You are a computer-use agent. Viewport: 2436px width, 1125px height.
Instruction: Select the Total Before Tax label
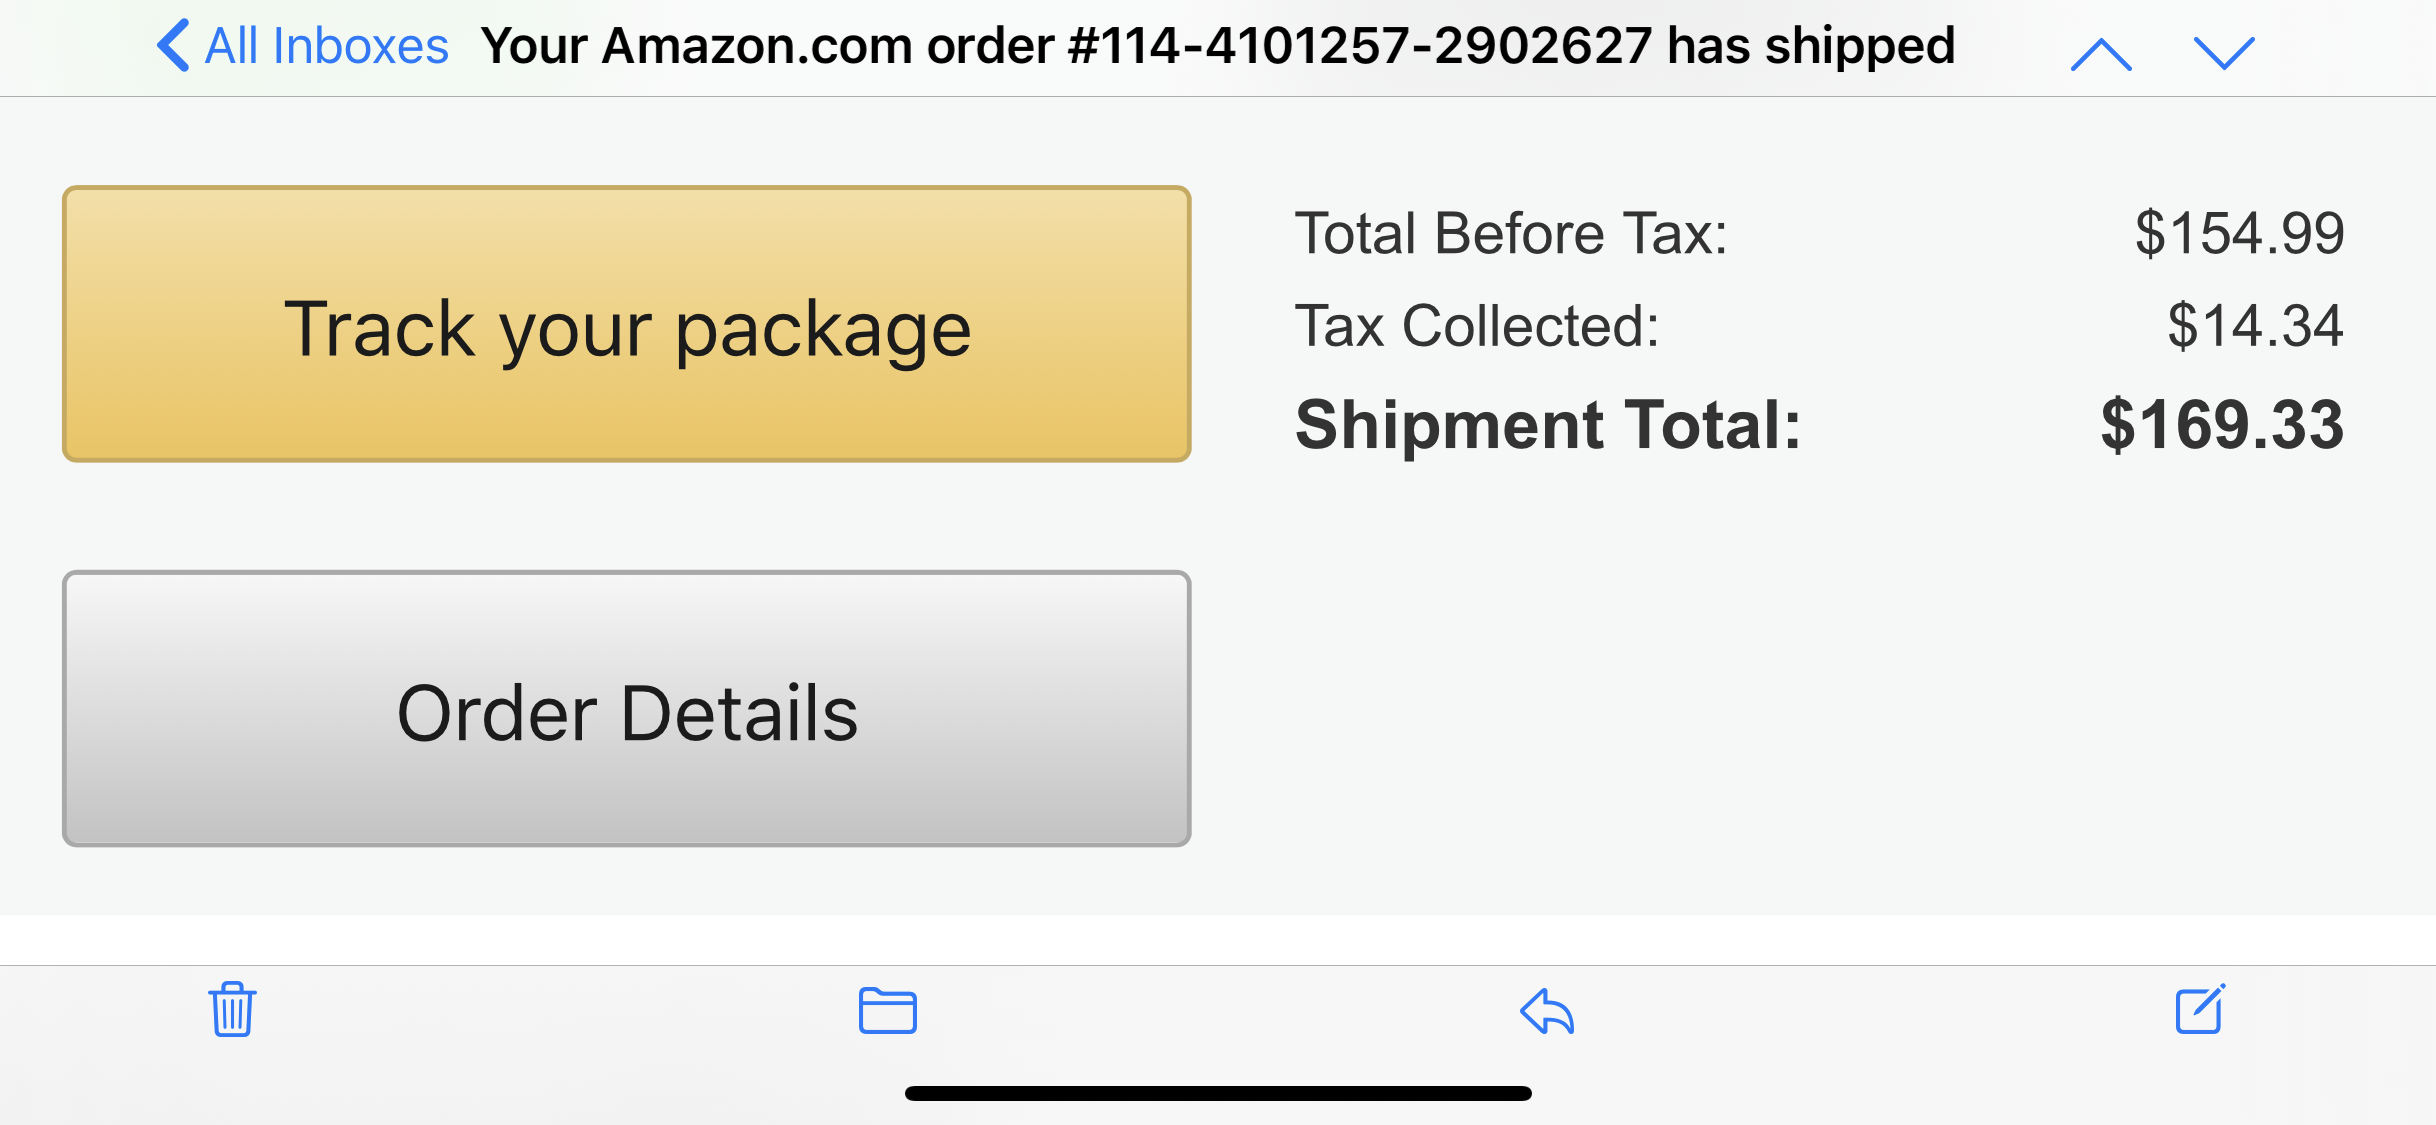1511,234
